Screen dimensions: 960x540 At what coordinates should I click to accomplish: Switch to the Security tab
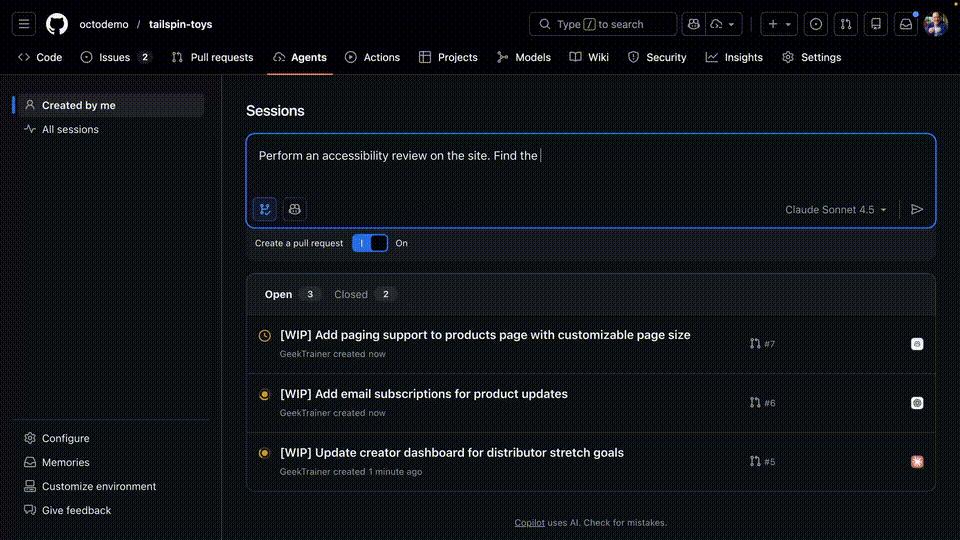(x=657, y=57)
